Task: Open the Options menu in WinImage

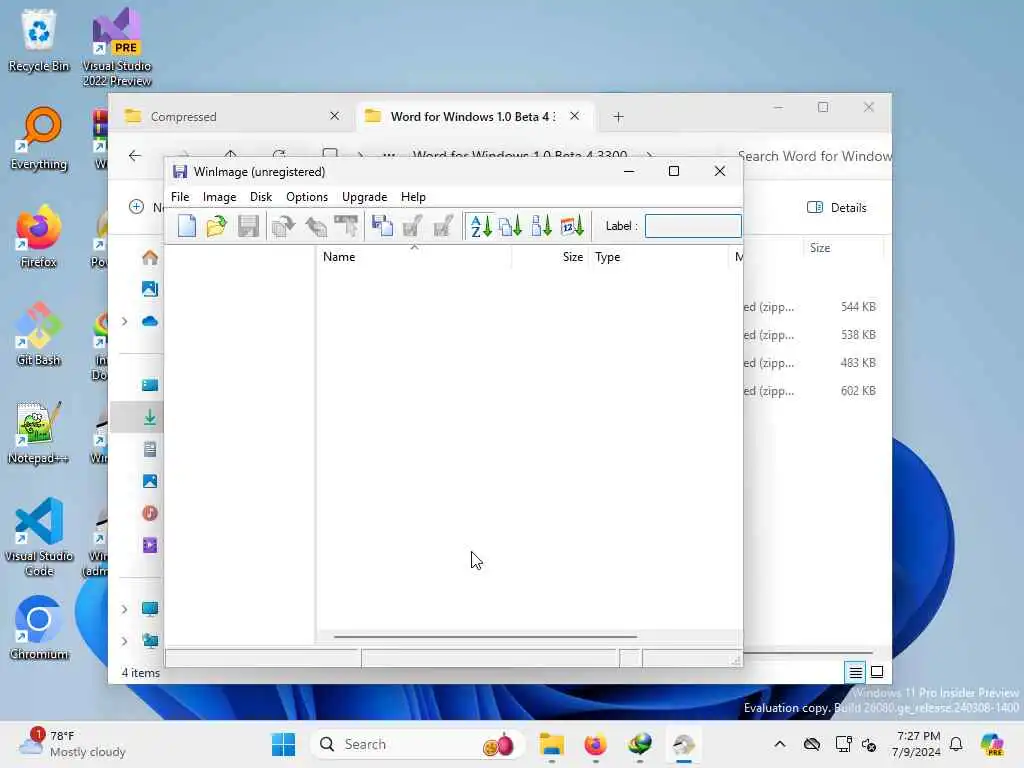Action: coord(307,197)
